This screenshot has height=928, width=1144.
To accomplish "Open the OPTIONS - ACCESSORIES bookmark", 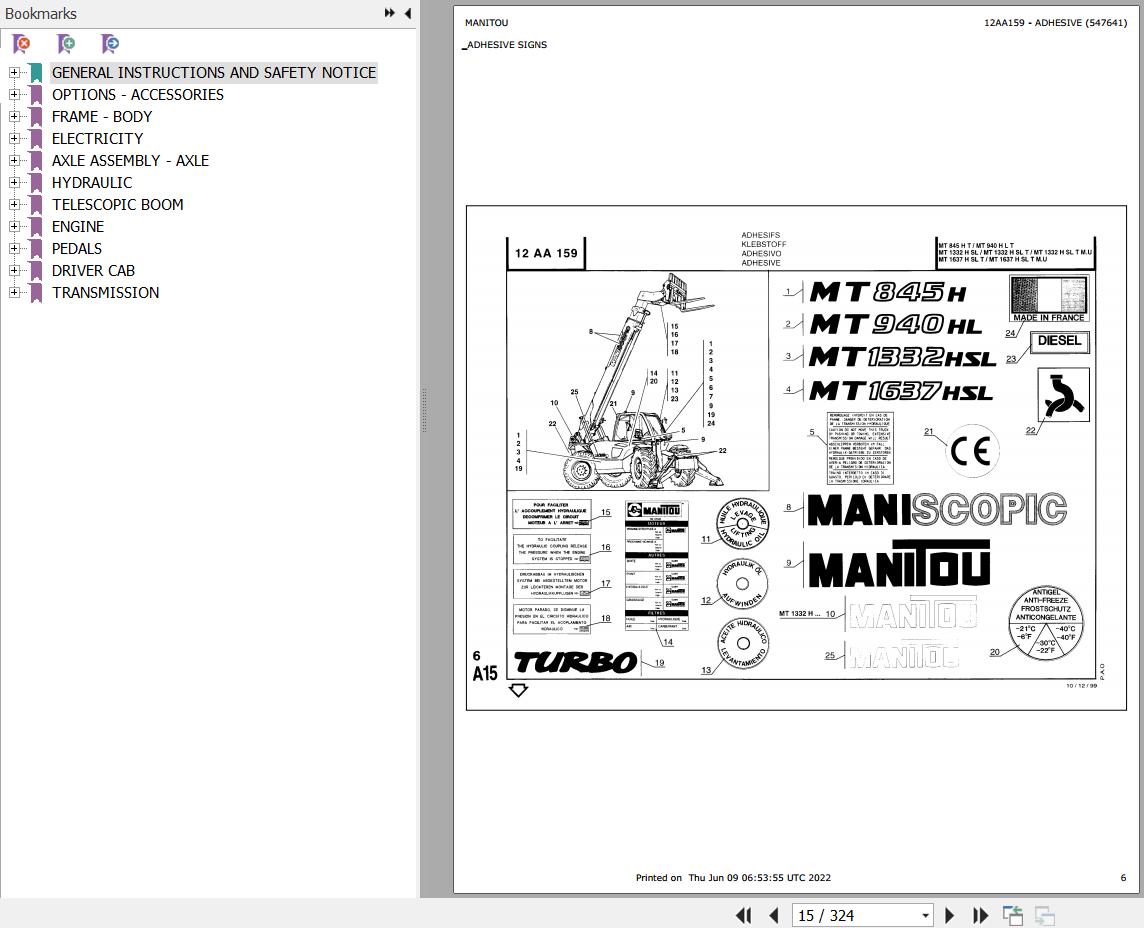I will 138,94.
